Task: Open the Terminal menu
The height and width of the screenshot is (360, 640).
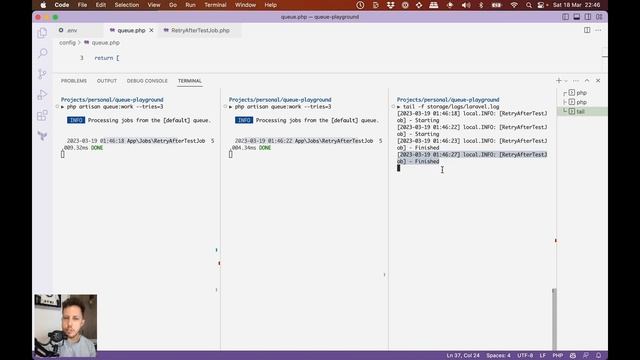Action: coord(215,5)
